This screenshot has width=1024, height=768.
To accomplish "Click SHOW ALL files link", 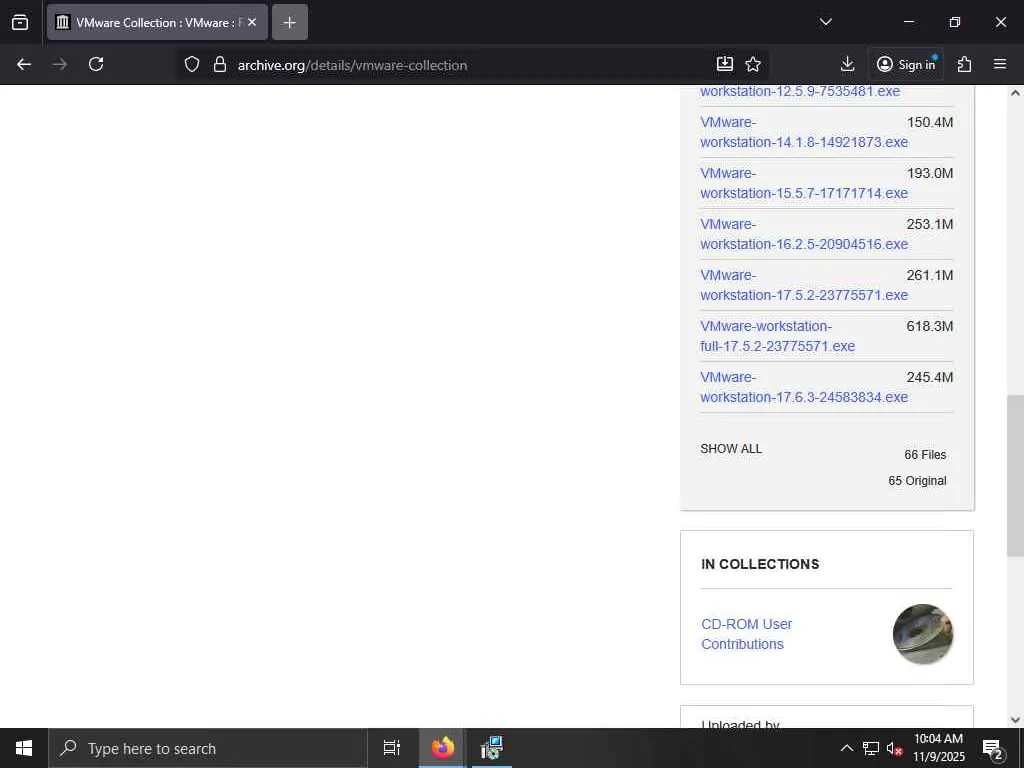I will pyautogui.click(x=731, y=449).
